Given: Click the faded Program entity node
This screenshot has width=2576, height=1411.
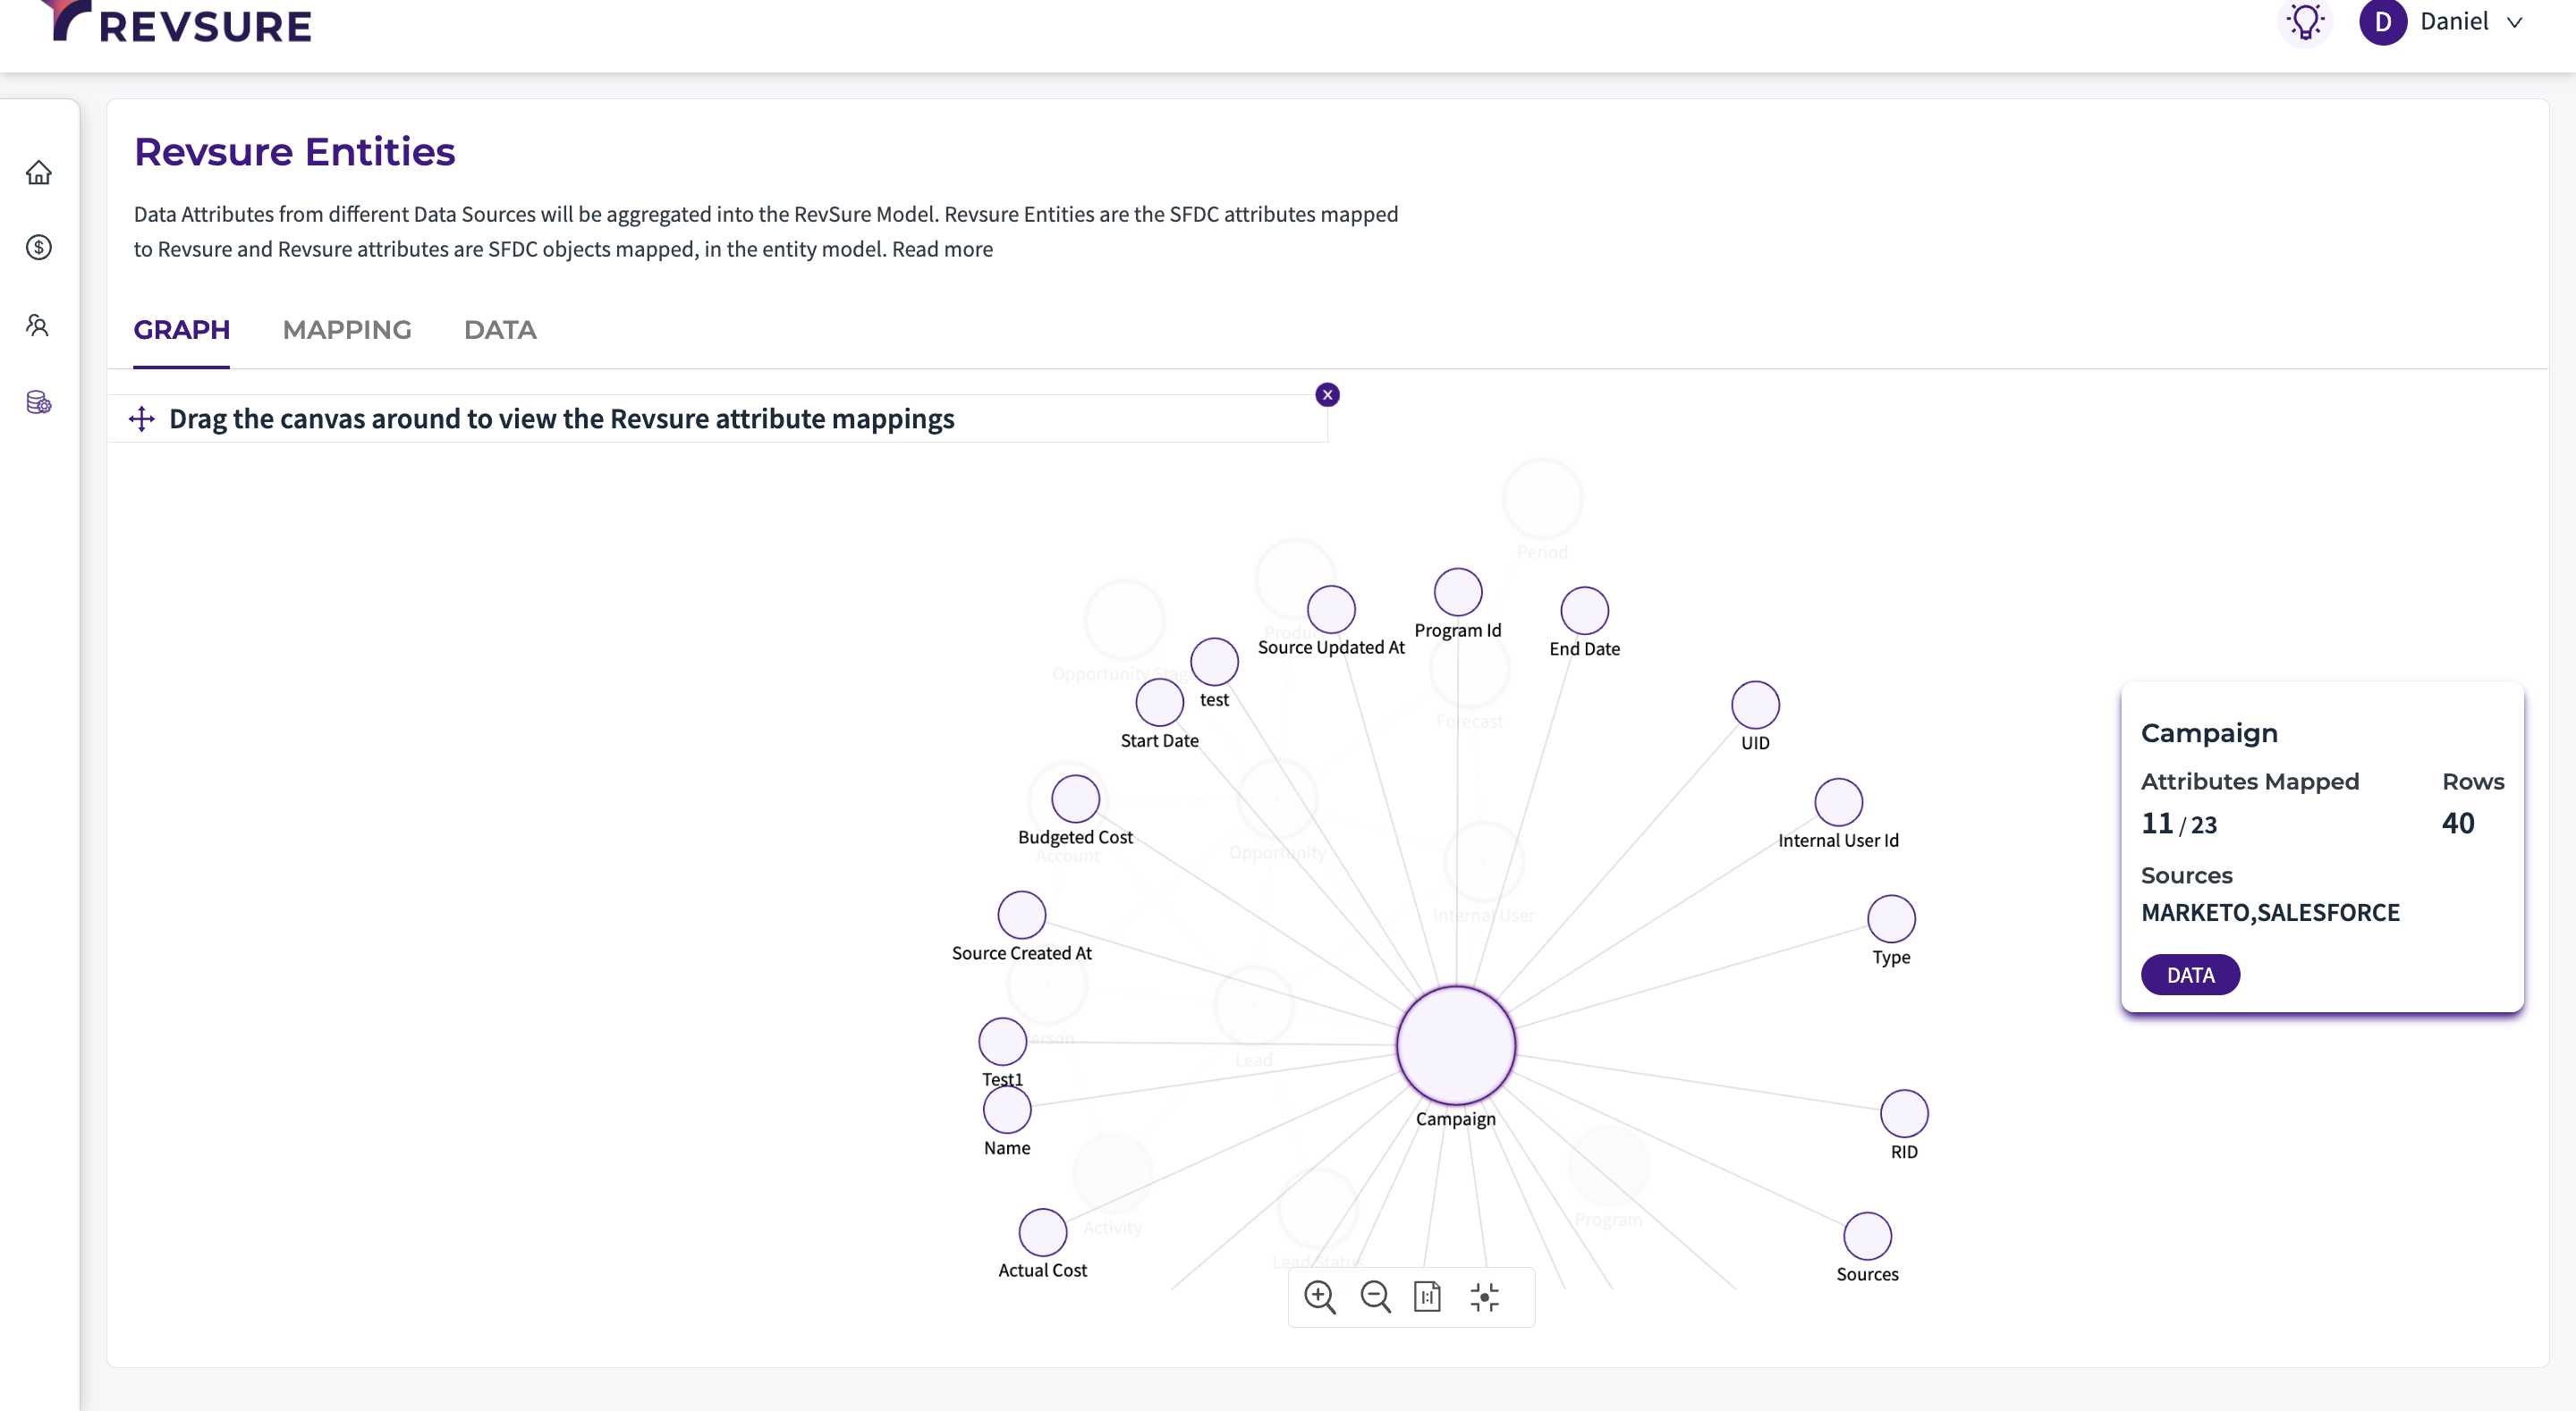Looking at the screenshot, I should coord(1608,1166).
